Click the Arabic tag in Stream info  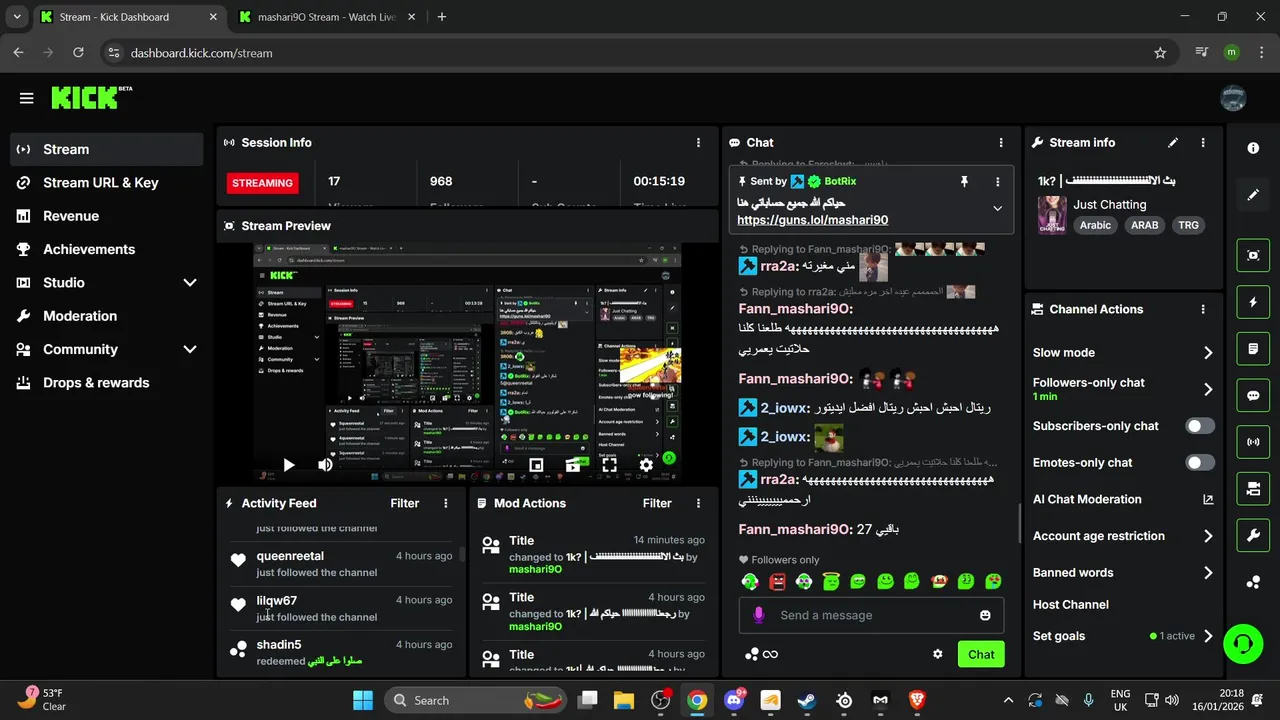coord(1095,226)
